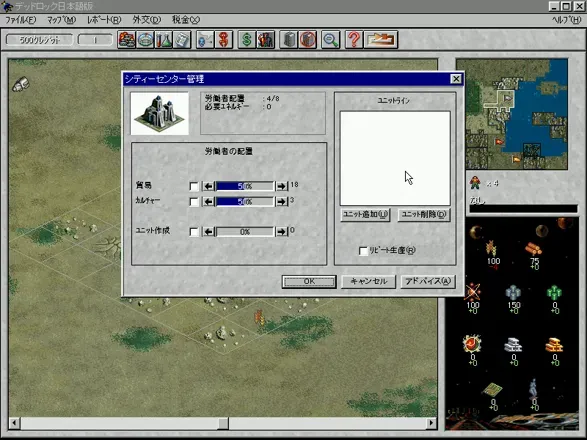Click the colonist population icon
Screen dimensions: 587x440
click(x=475, y=183)
